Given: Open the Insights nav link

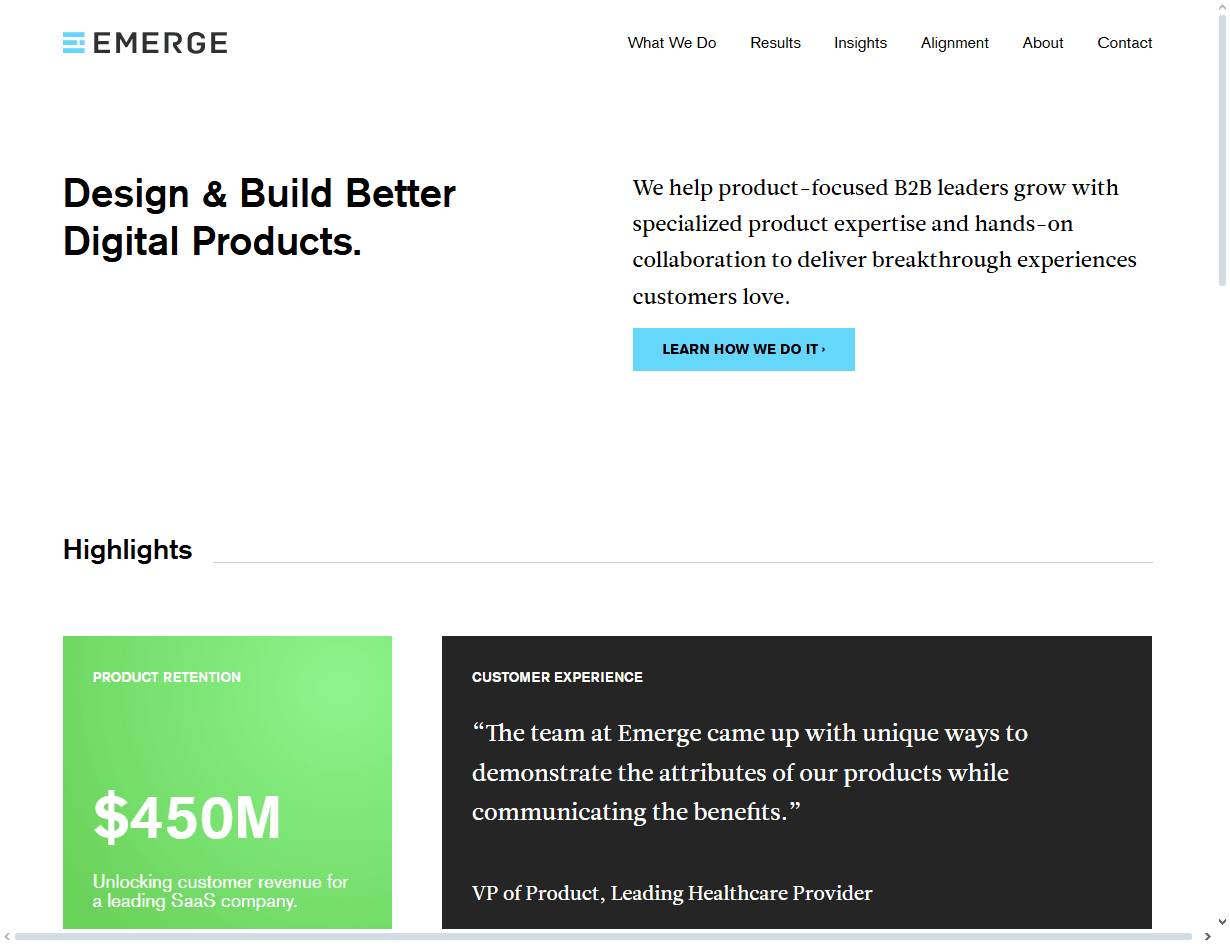Looking at the screenshot, I should point(860,43).
